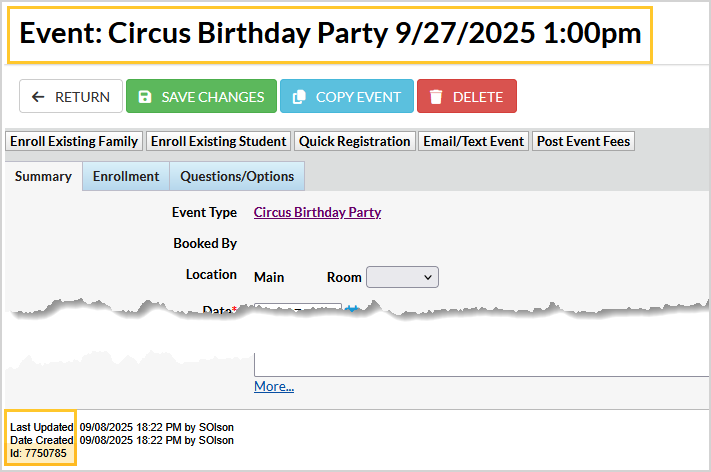Open the Circus Birthday Party event type link
Viewport: 711px width, 472px height.
point(317,212)
